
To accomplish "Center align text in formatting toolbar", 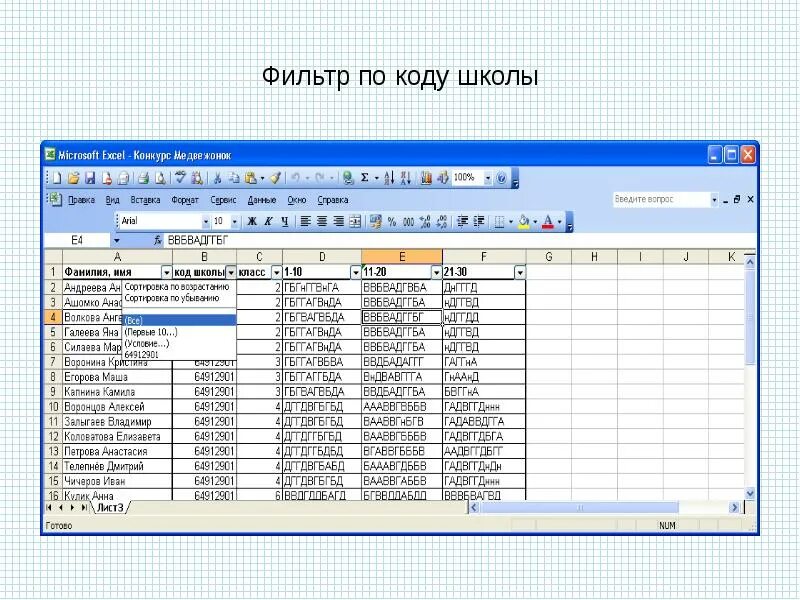I will pyautogui.click(x=322, y=221).
